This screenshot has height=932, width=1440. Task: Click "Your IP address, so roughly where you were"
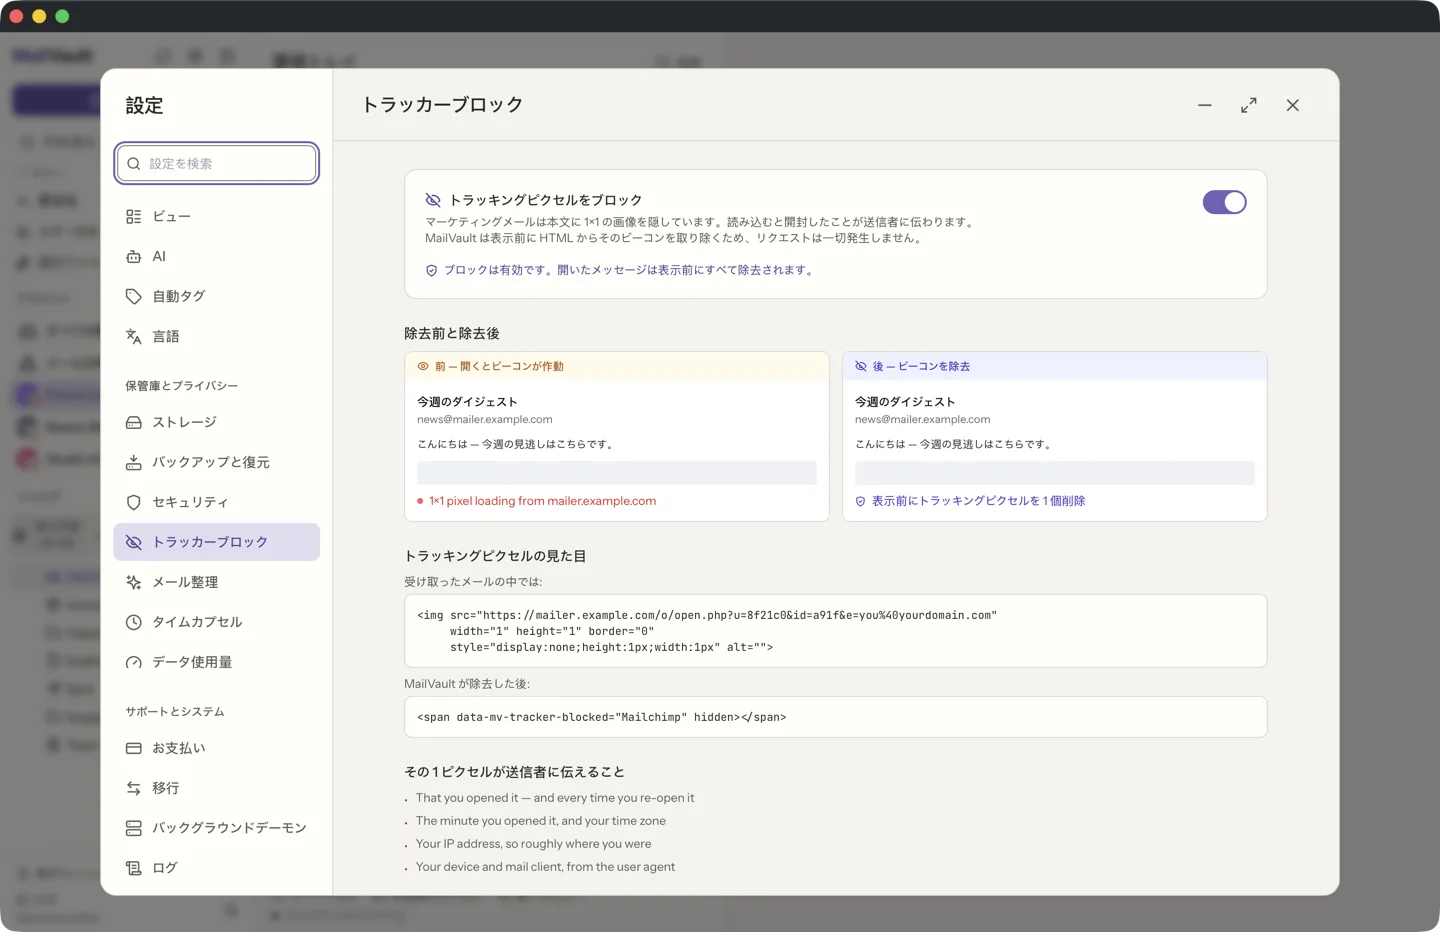click(x=533, y=844)
